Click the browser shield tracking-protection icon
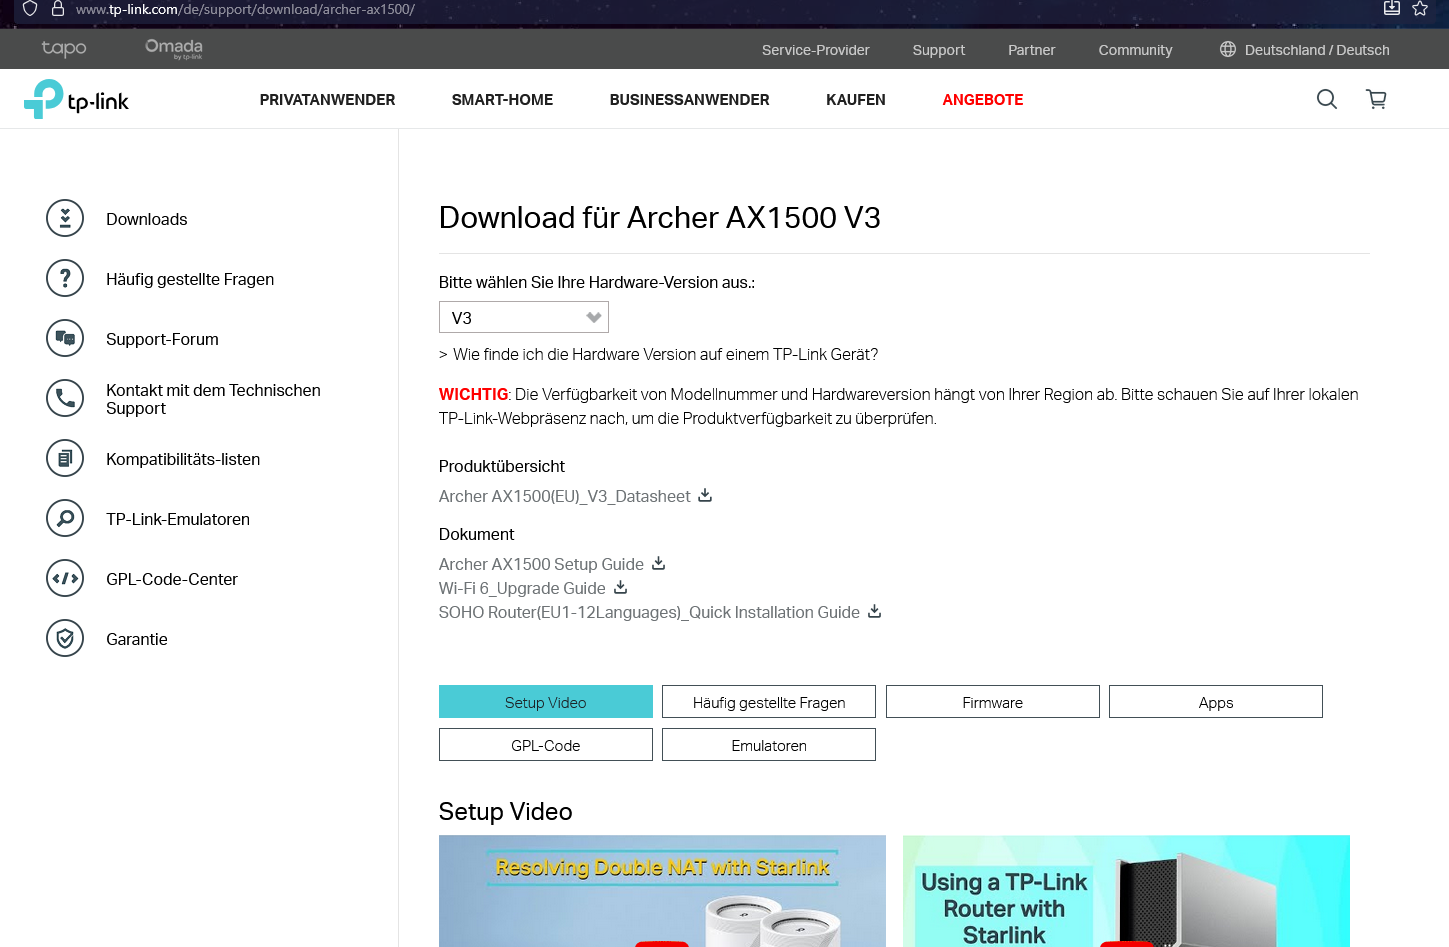This screenshot has height=947, width=1449. tap(30, 9)
